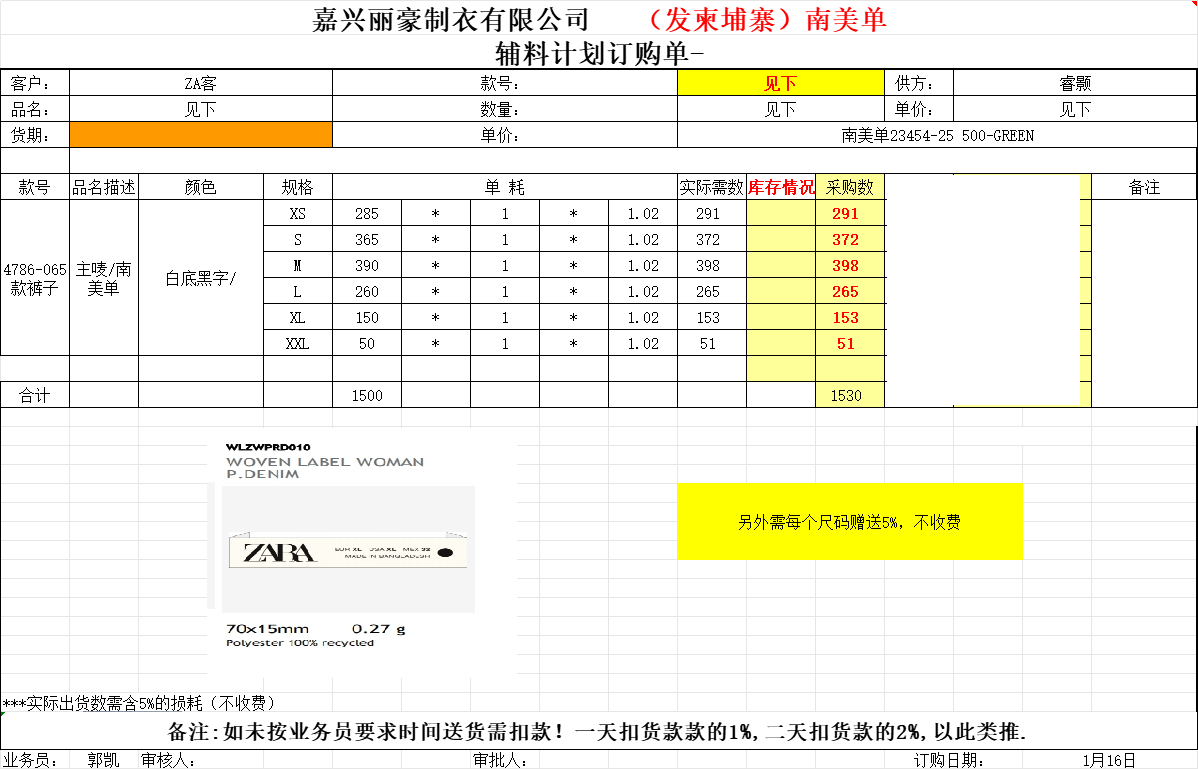Click the yellow note about 5% free extras

[849, 522]
